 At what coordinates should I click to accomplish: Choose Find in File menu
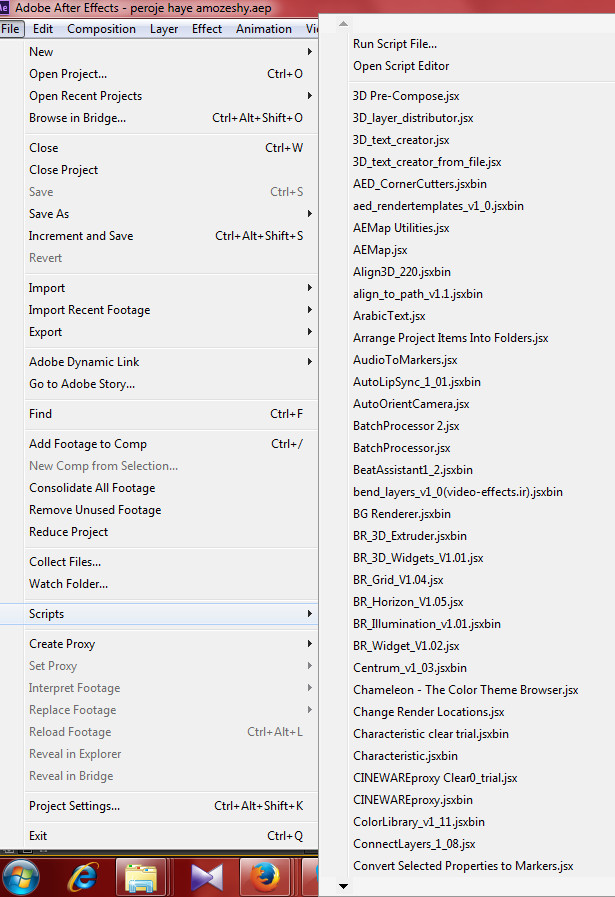[170, 414]
